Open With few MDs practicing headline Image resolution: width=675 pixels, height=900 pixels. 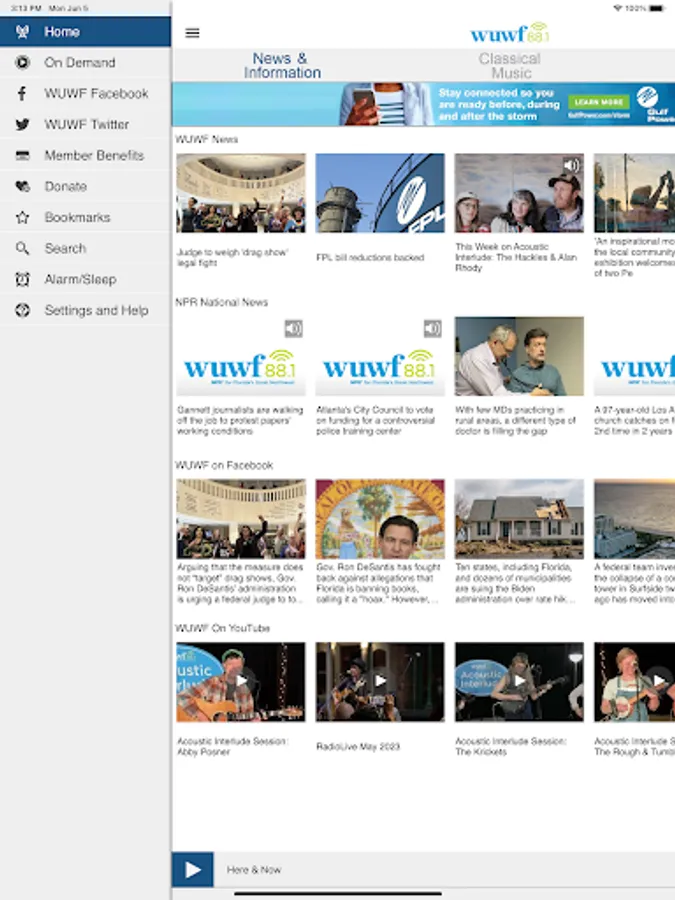click(515, 420)
